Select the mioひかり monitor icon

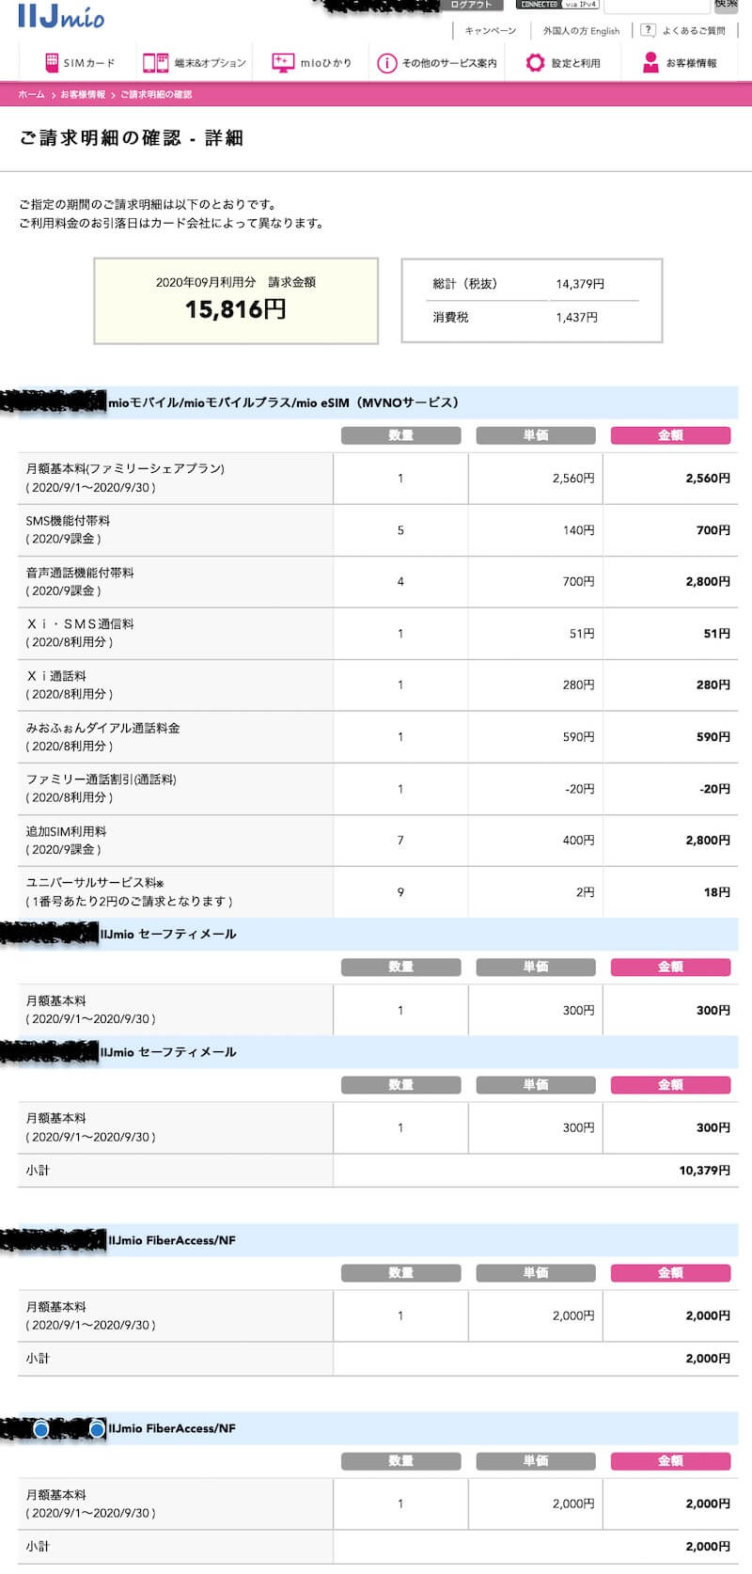tap(283, 62)
